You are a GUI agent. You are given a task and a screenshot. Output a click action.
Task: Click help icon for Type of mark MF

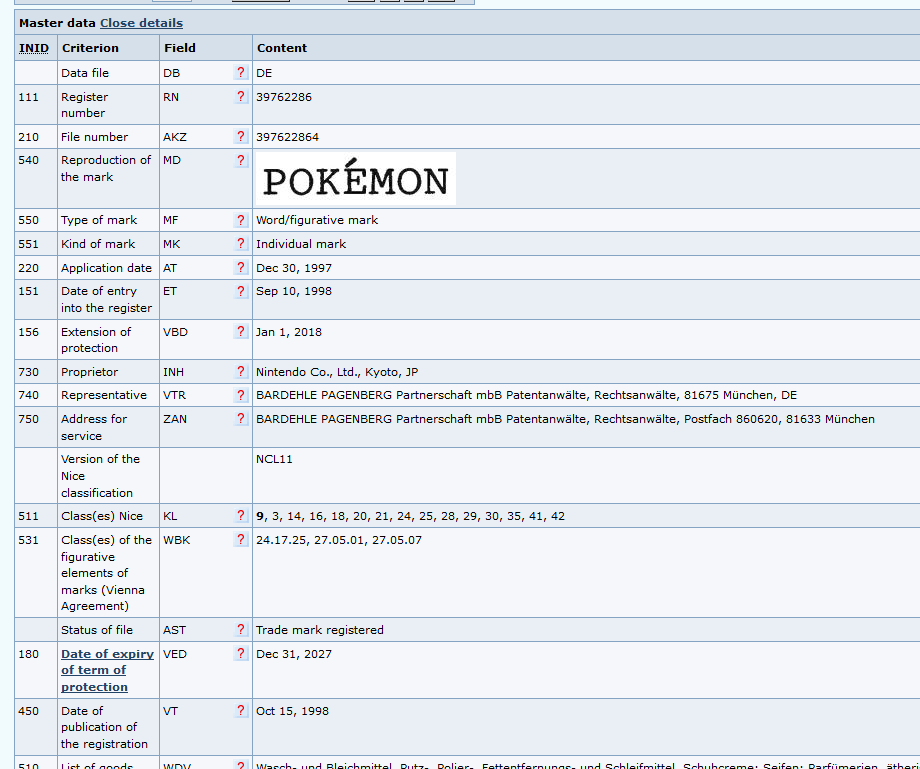pyautogui.click(x=241, y=219)
